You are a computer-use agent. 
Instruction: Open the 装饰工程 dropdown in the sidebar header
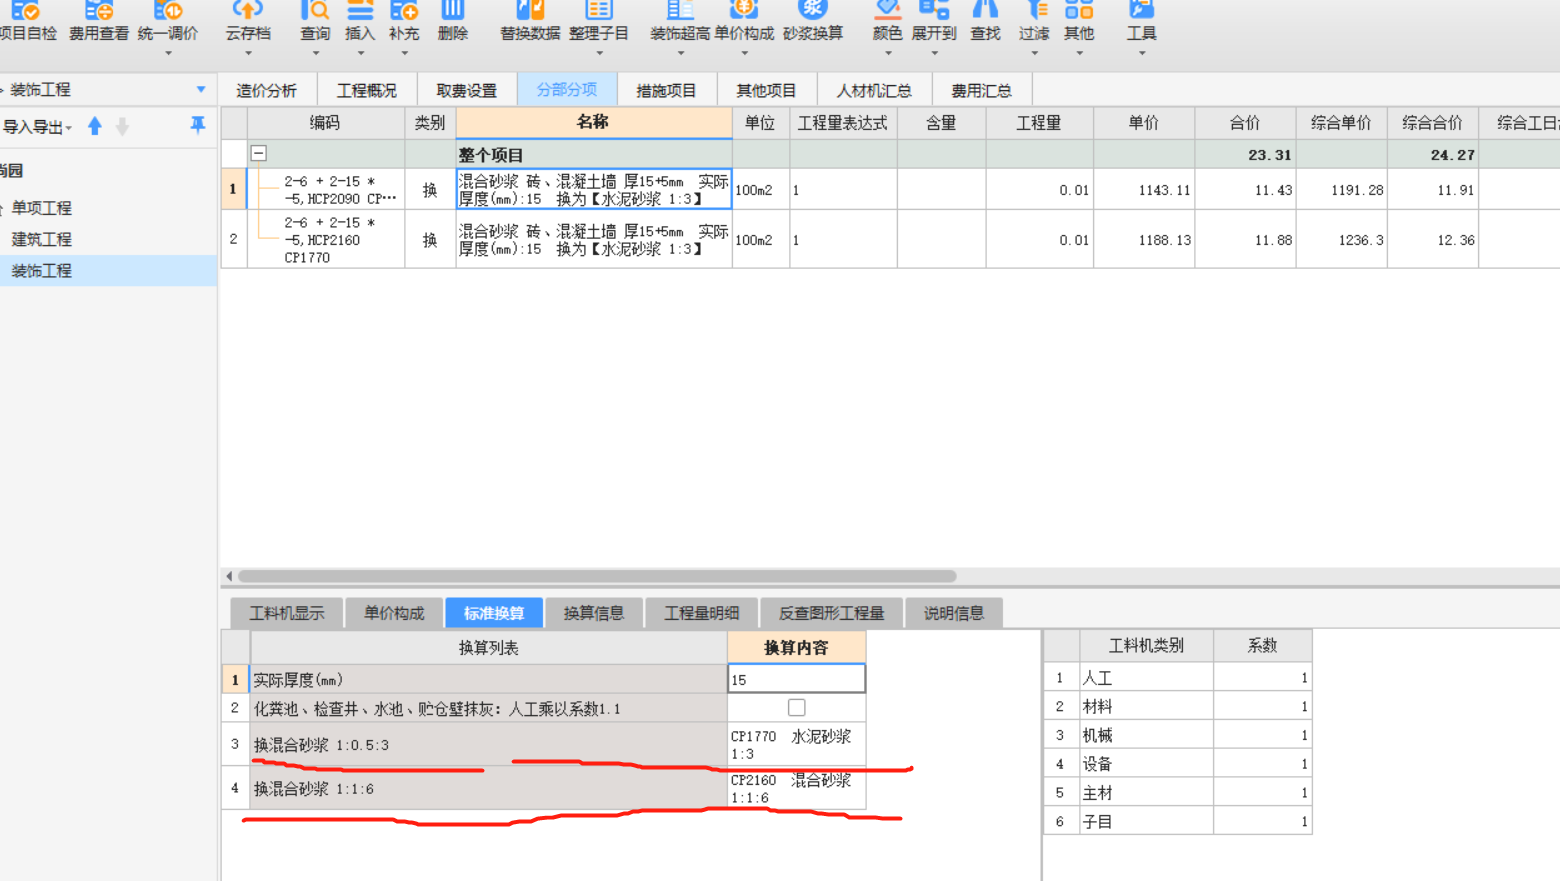201,90
